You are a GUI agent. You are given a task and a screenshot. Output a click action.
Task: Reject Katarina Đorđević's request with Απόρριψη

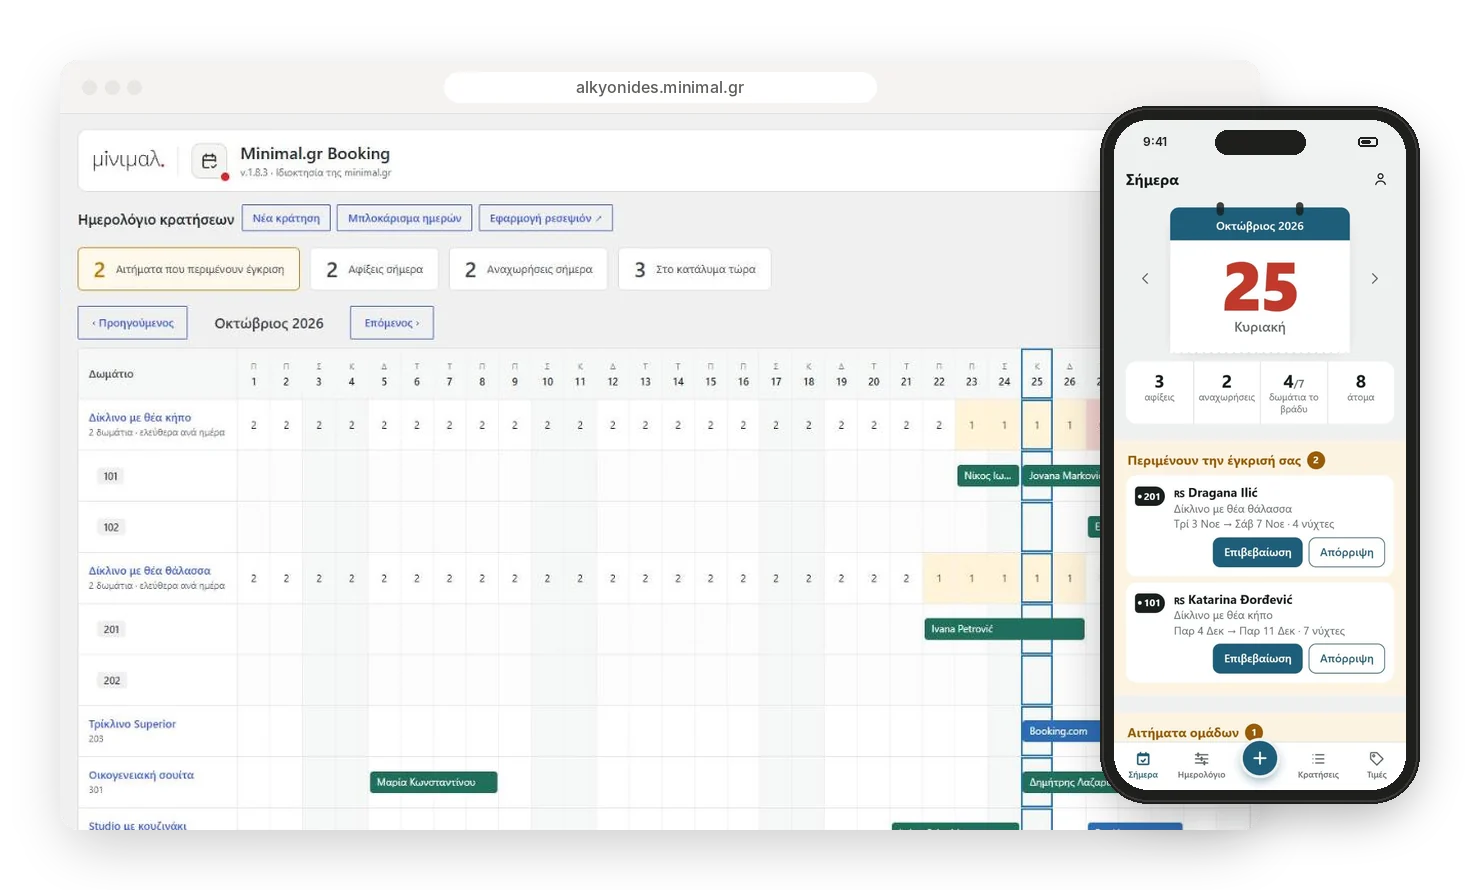click(x=1346, y=659)
